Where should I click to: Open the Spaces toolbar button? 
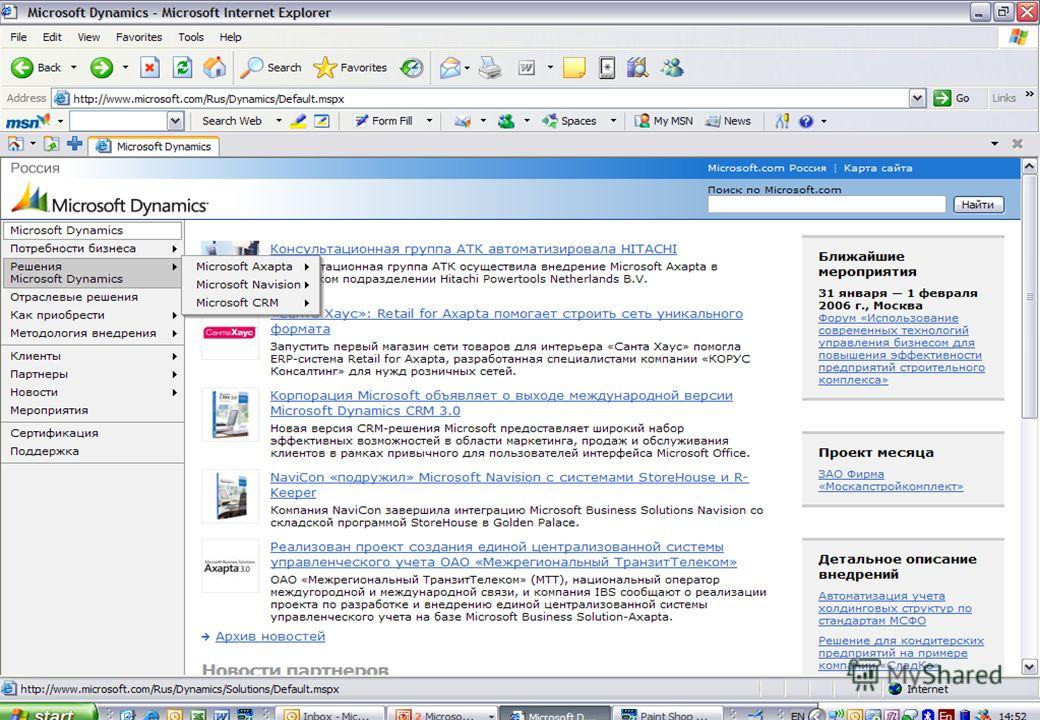pos(570,121)
